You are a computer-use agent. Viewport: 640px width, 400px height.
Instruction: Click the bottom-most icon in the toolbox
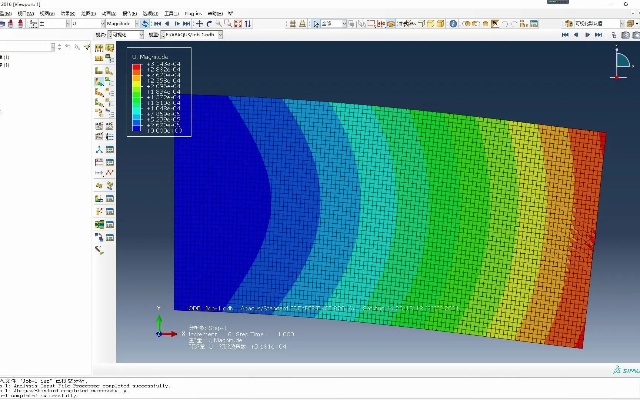click(99, 250)
